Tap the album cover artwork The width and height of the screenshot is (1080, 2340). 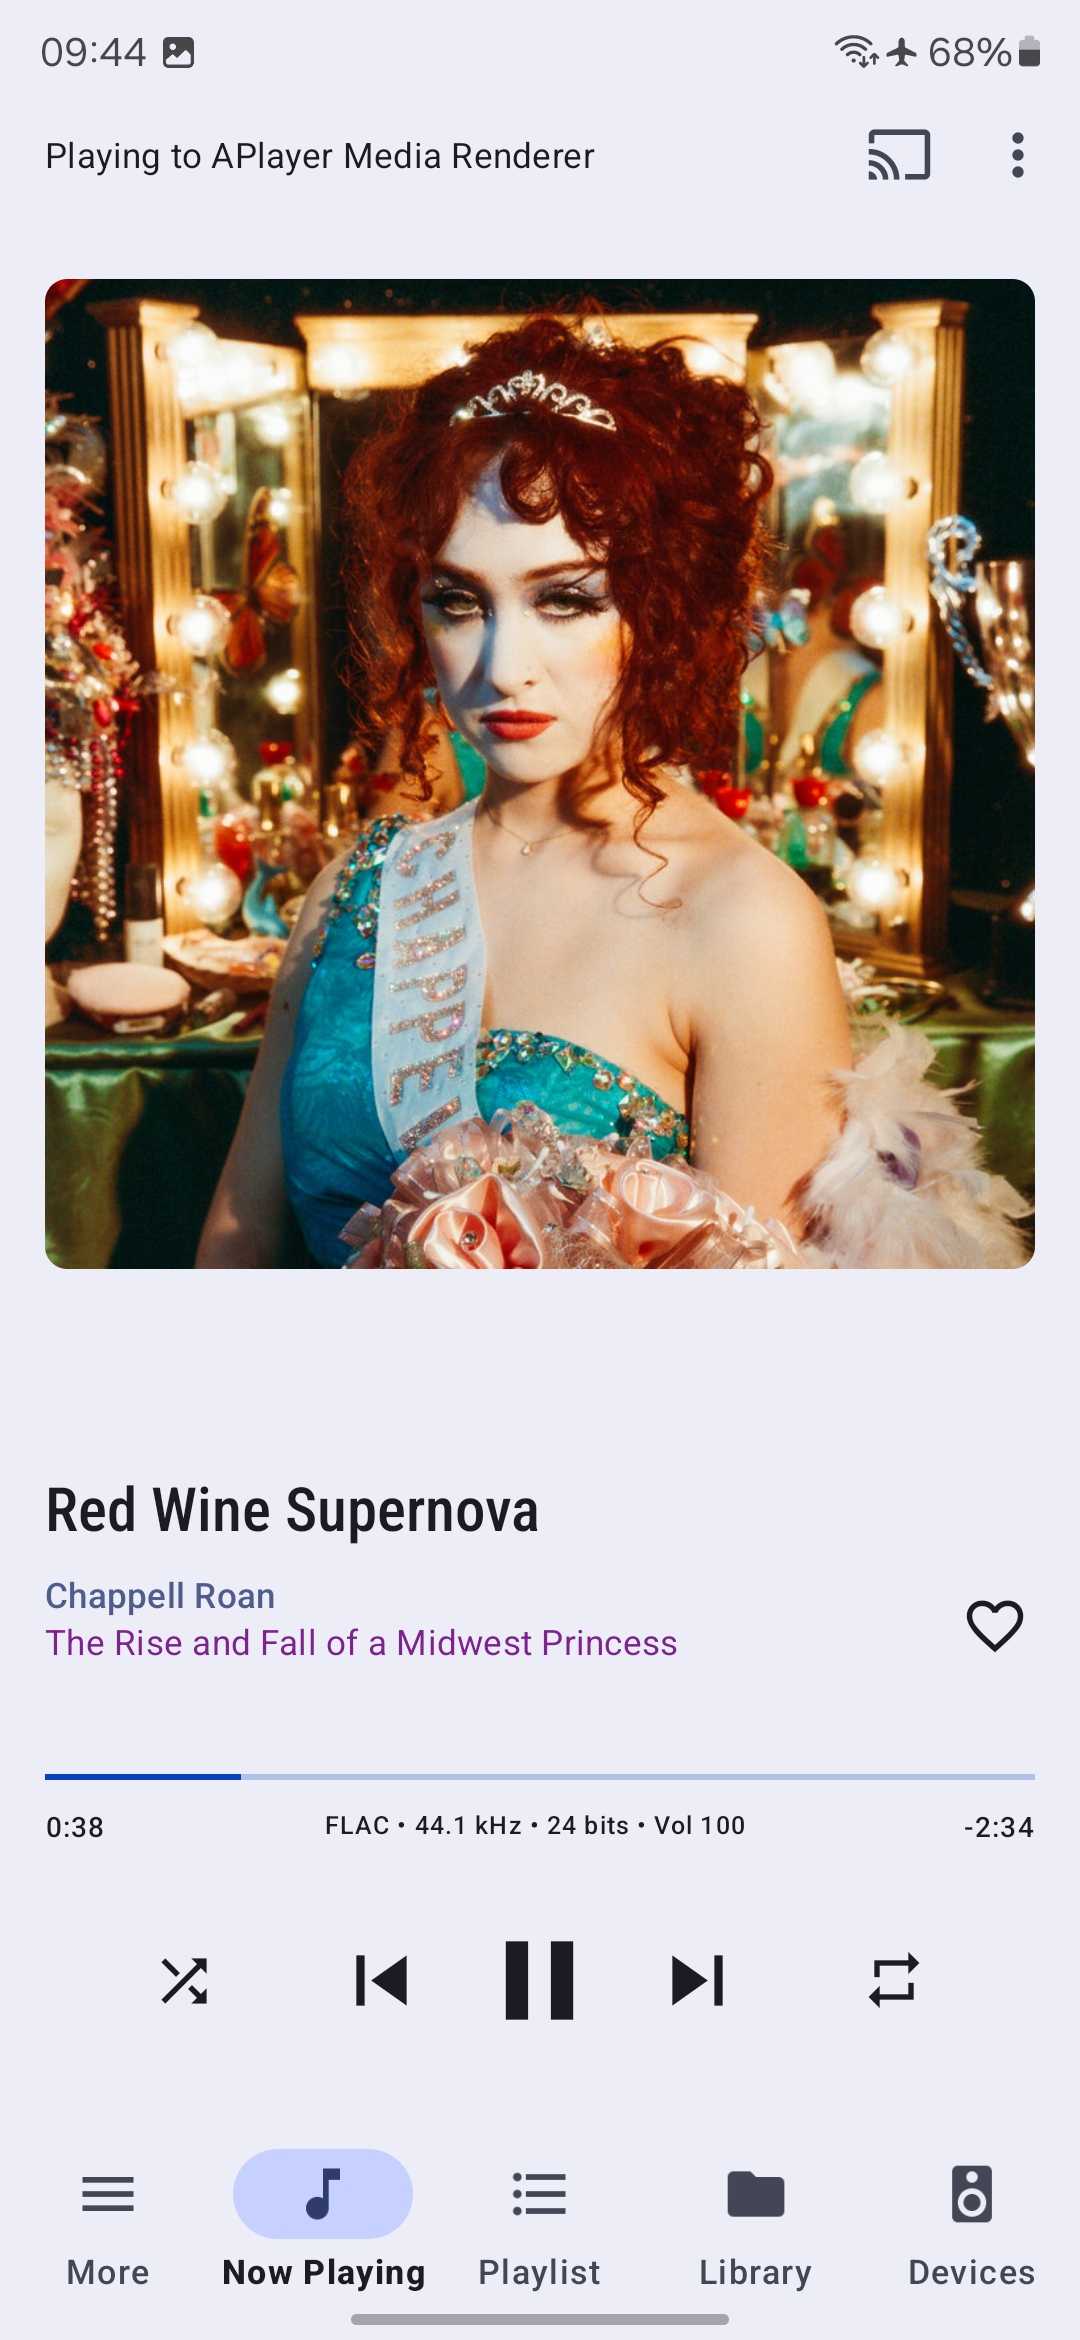tap(540, 774)
